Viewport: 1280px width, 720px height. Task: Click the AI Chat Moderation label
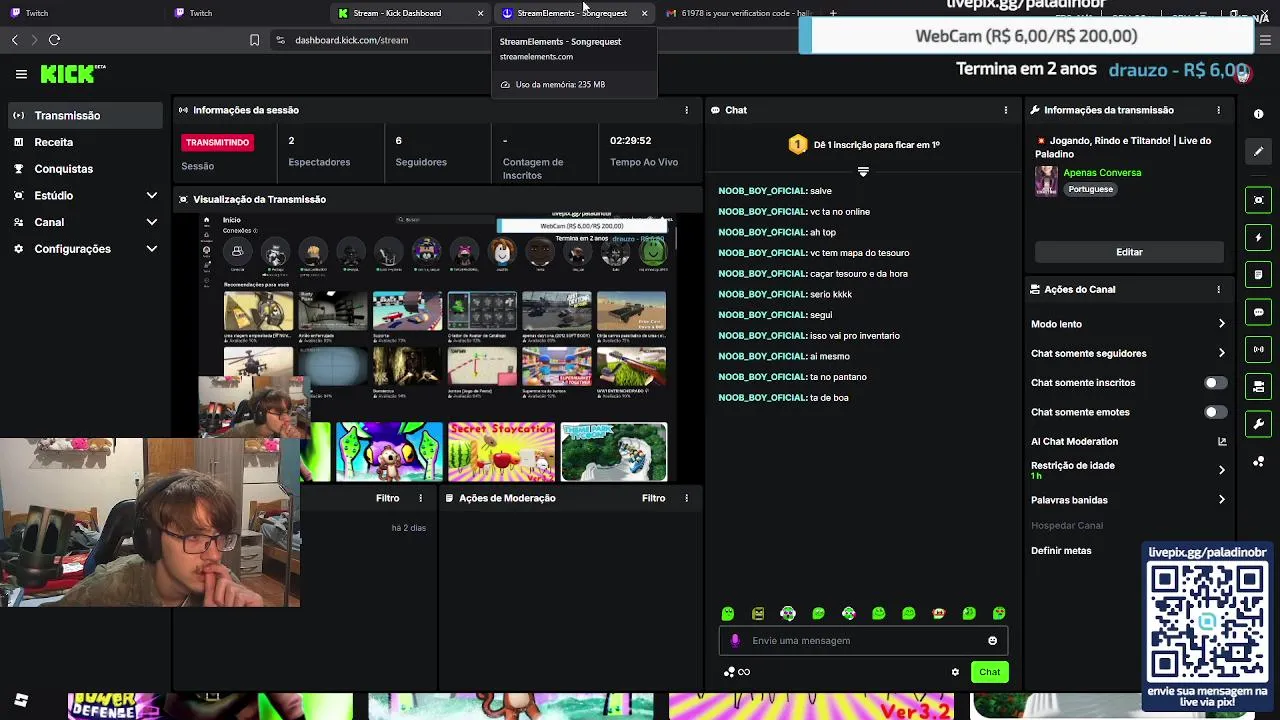coord(1074,441)
